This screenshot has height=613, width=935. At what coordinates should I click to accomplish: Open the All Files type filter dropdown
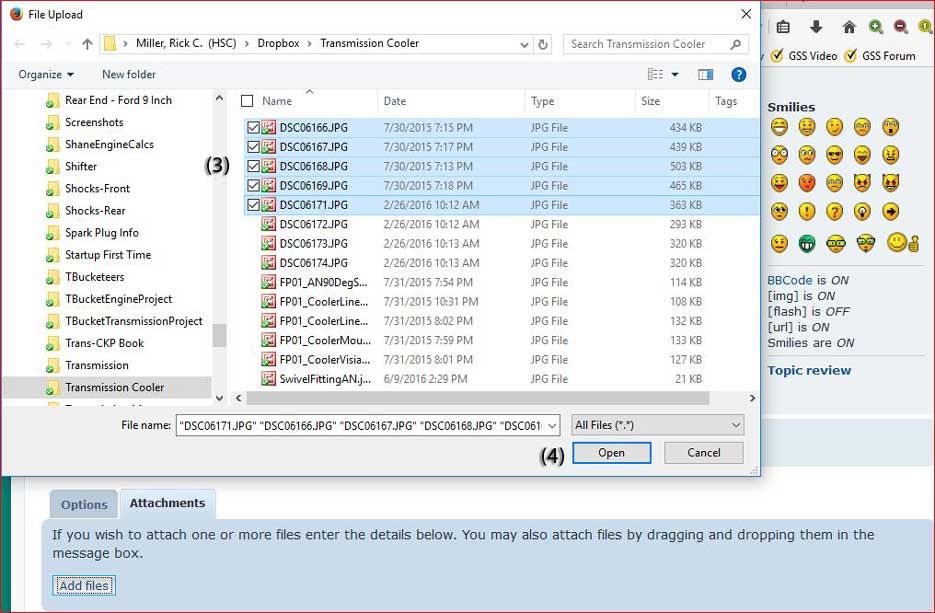[x=657, y=425]
